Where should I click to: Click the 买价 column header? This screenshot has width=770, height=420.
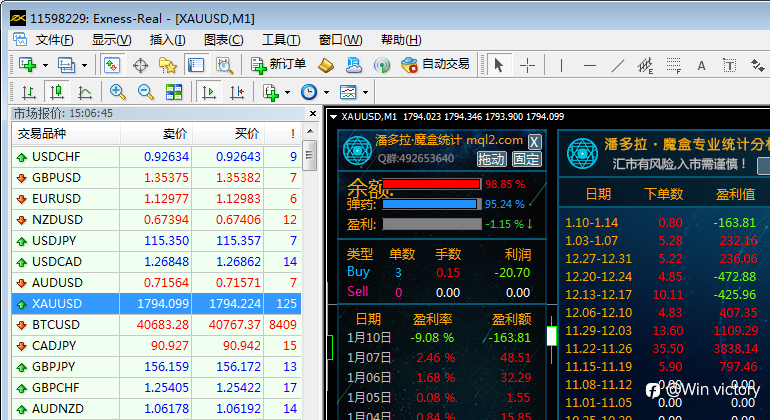[x=228, y=134]
